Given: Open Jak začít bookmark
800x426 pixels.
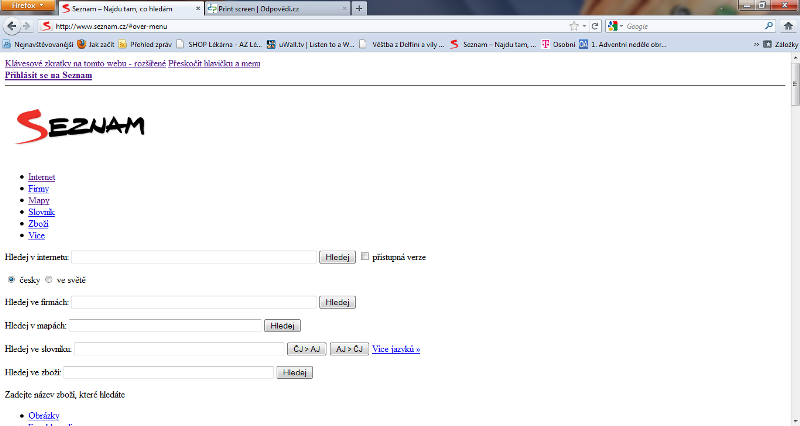Looking at the screenshot, I should [96, 44].
